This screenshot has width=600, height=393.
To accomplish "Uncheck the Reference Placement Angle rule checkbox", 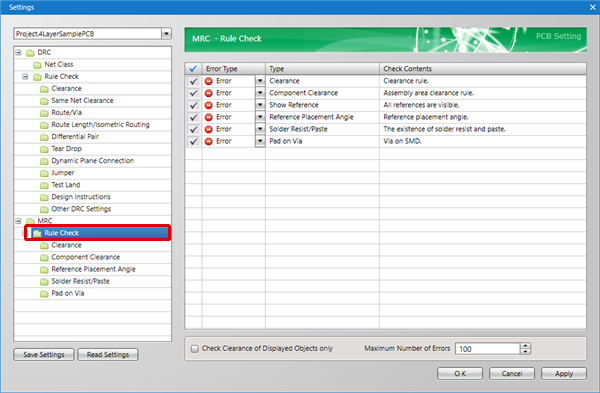I will click(194, 117).
